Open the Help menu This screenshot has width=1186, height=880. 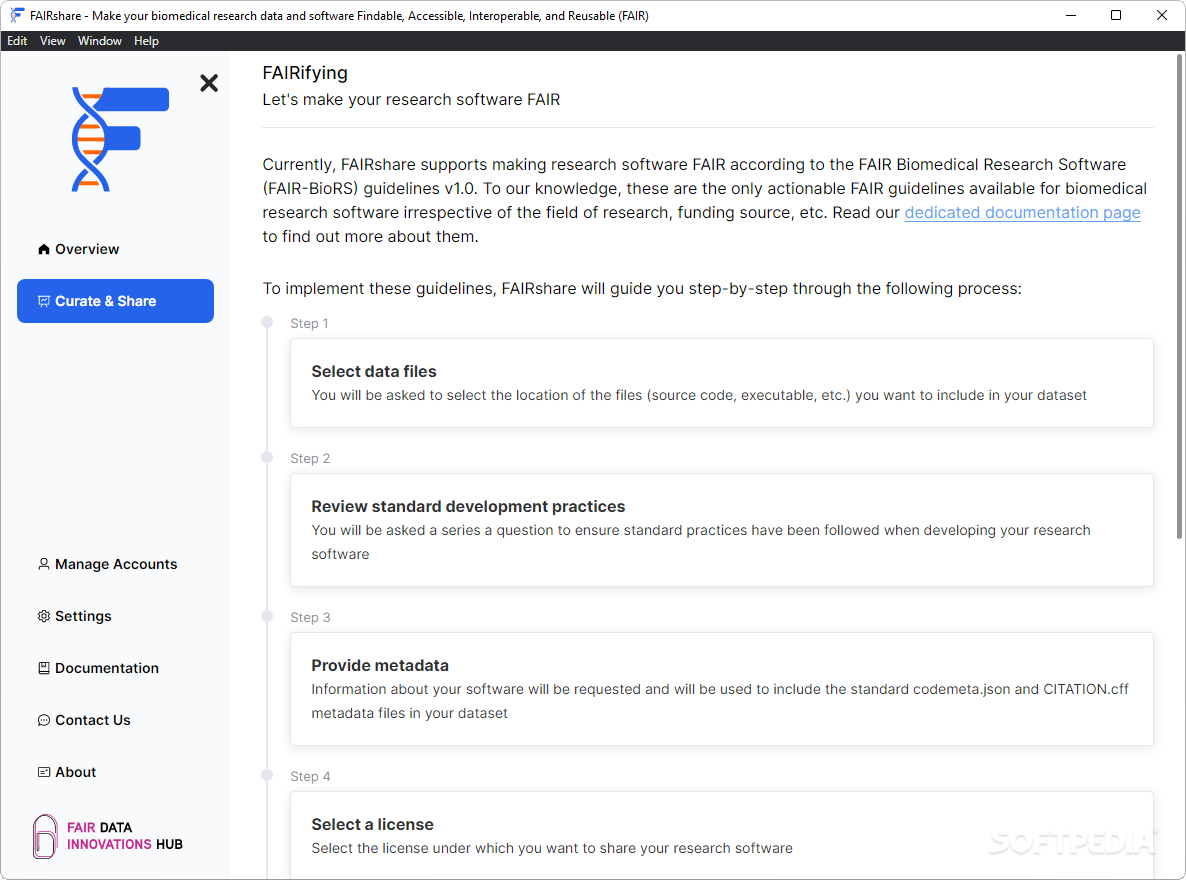click(x=146, y=41)
